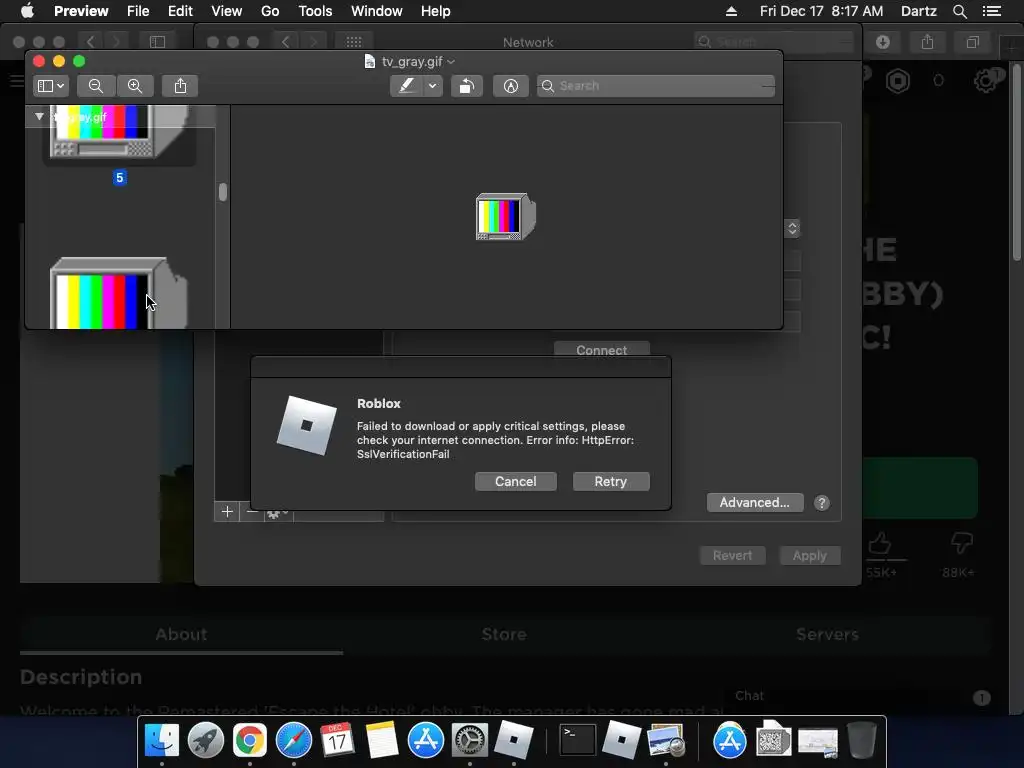The width and height of the screenshot is (1024, 768).
Task: Open the gear action menu in Network window
Action: tap(278, 515)
